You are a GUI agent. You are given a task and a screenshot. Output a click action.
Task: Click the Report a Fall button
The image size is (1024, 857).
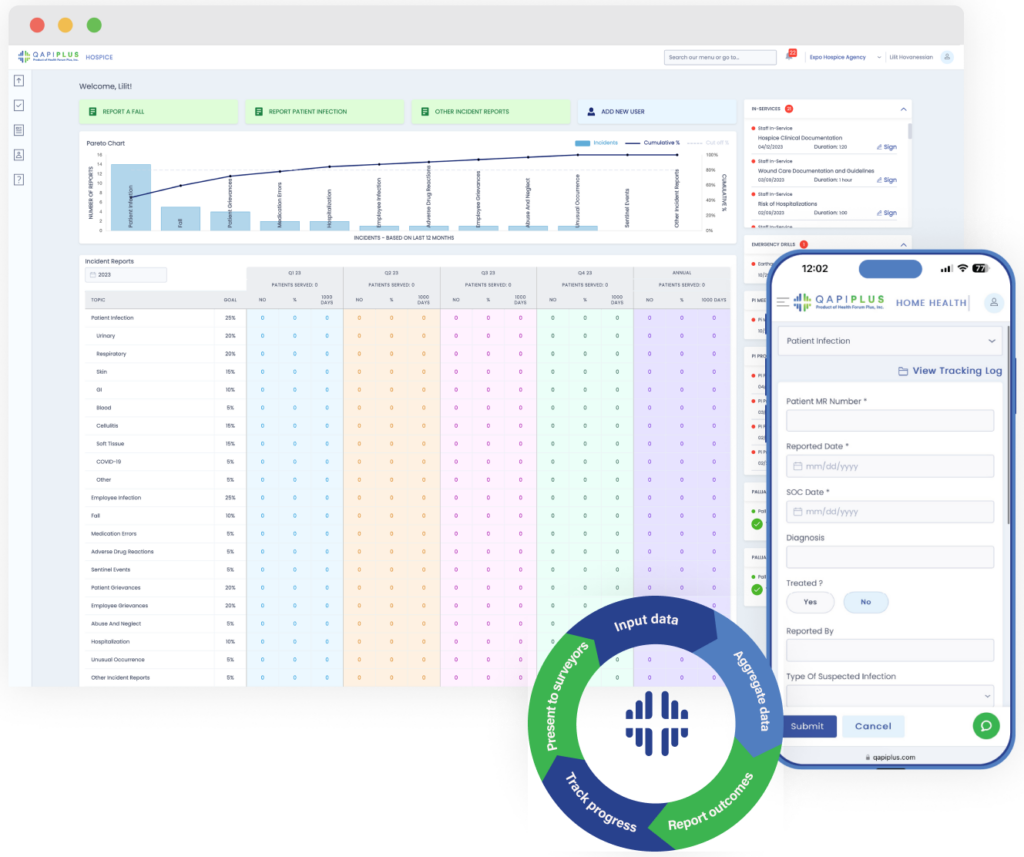click(x=159, y=112)
